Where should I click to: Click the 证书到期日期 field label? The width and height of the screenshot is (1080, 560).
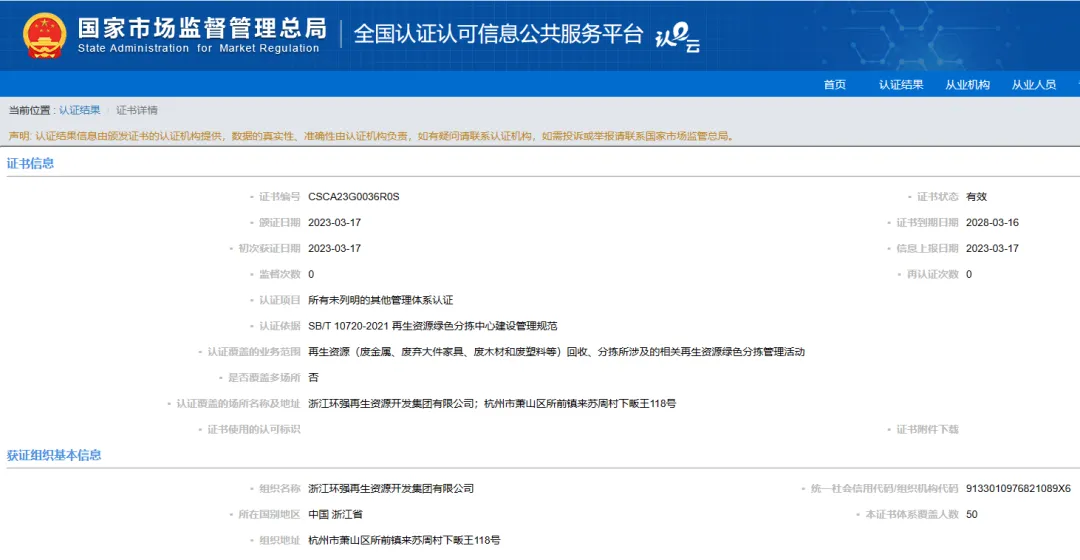927,222
